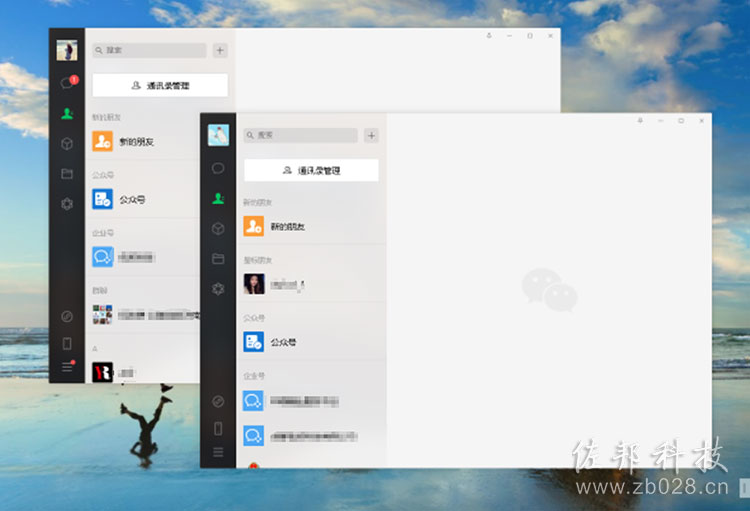750x511 pixels.
Task: Select 新的朋友 row in front window
Action: 311,227
